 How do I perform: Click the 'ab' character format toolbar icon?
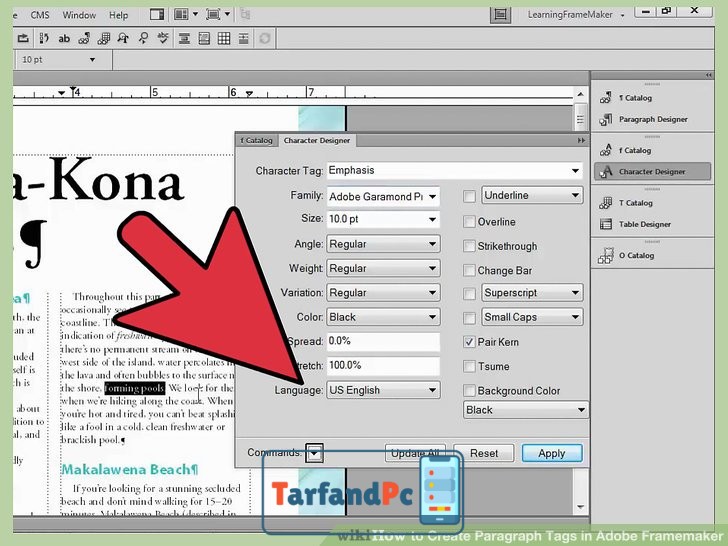64,39
